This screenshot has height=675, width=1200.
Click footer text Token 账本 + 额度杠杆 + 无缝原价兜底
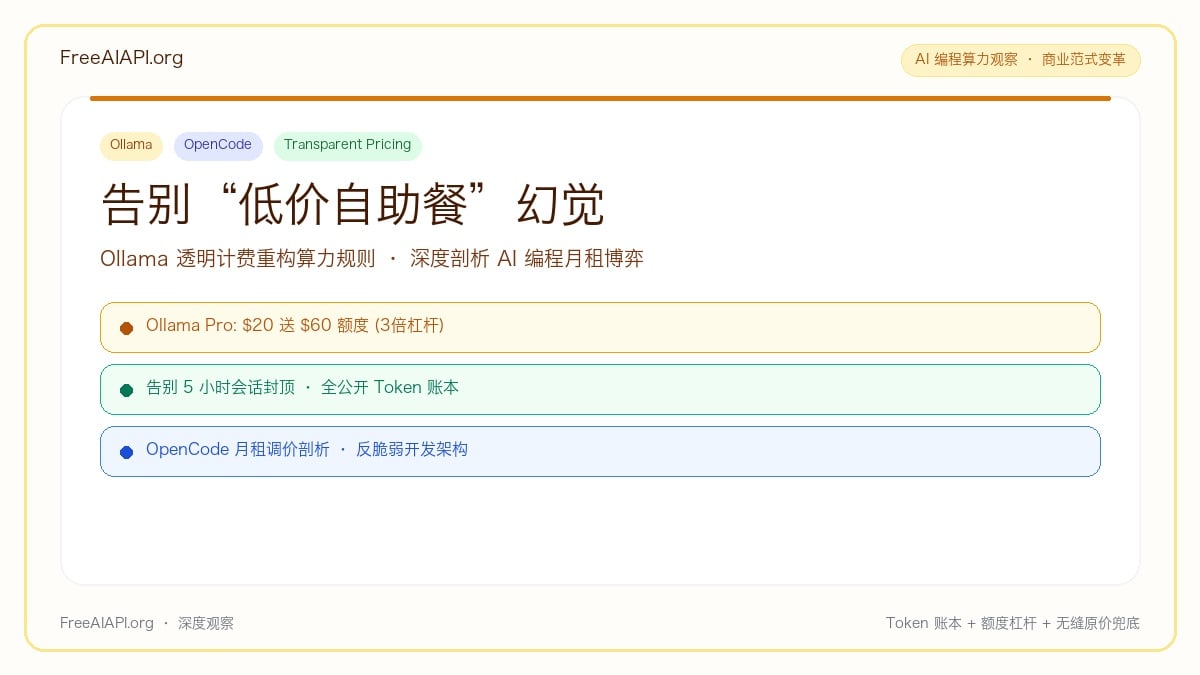click(1012, 623)
